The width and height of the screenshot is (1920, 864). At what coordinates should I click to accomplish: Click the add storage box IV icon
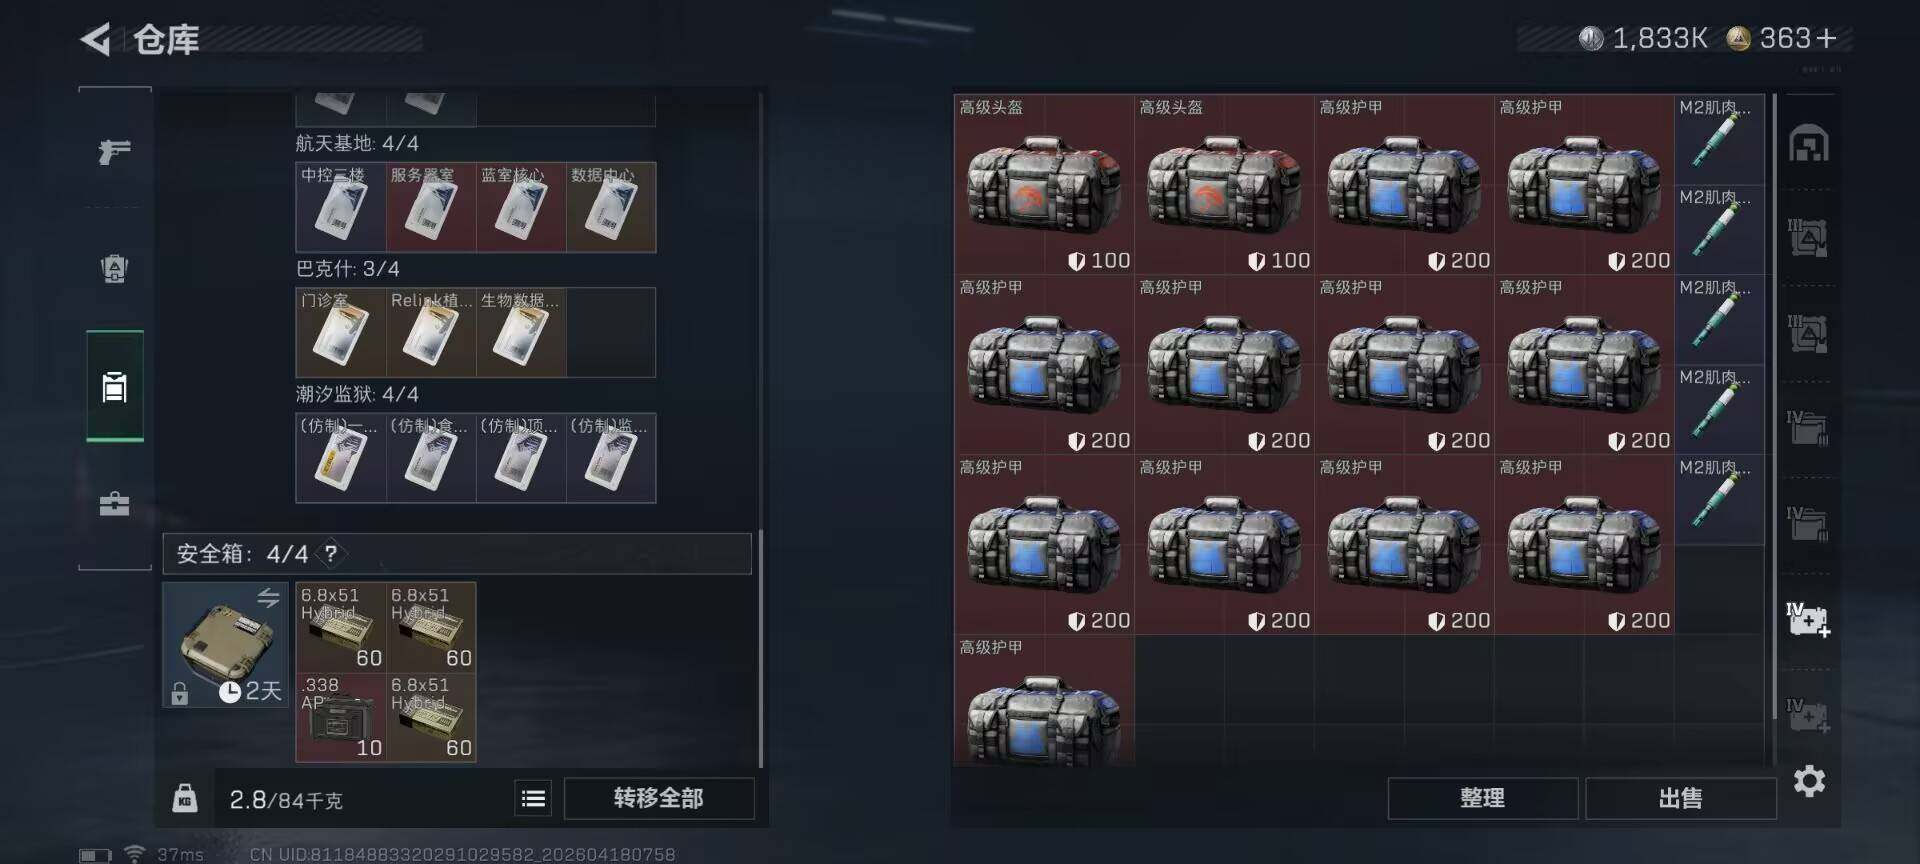coord(1808,620)
